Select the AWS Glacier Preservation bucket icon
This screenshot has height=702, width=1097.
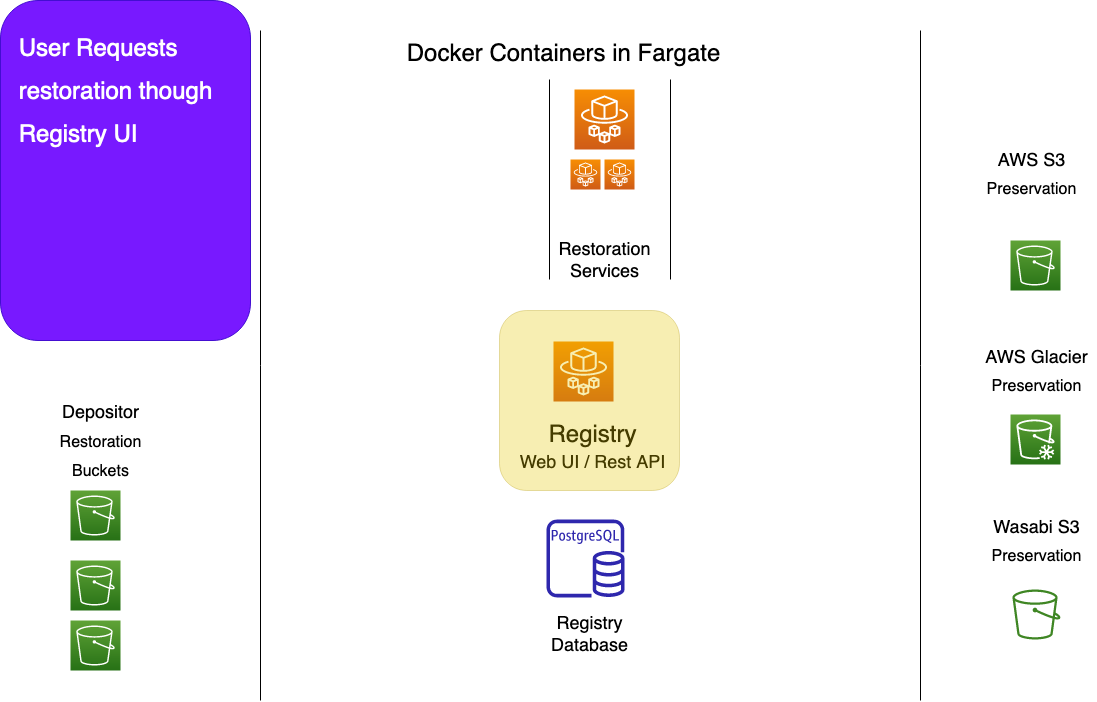(1035, 440)
